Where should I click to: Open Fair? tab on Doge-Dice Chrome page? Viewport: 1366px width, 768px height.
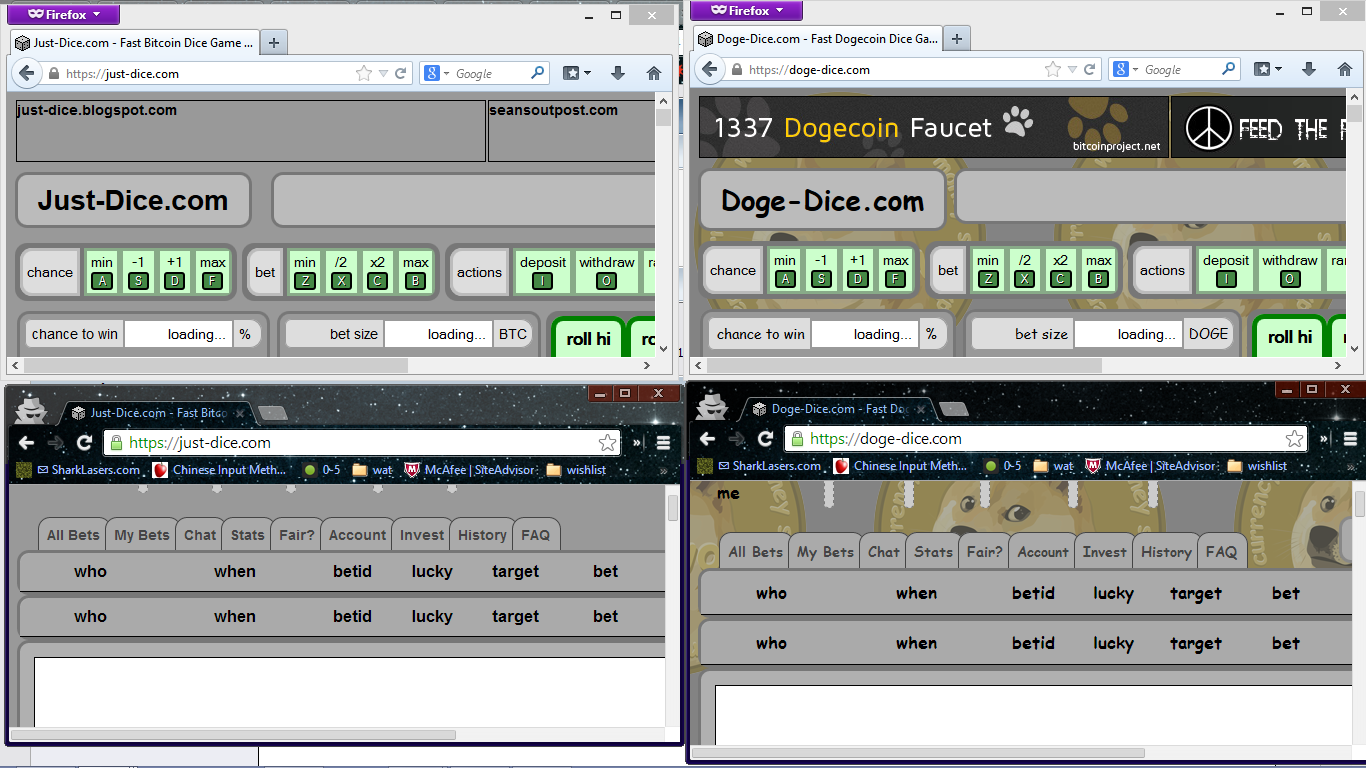pyautogui.click(x=984, y=552)
